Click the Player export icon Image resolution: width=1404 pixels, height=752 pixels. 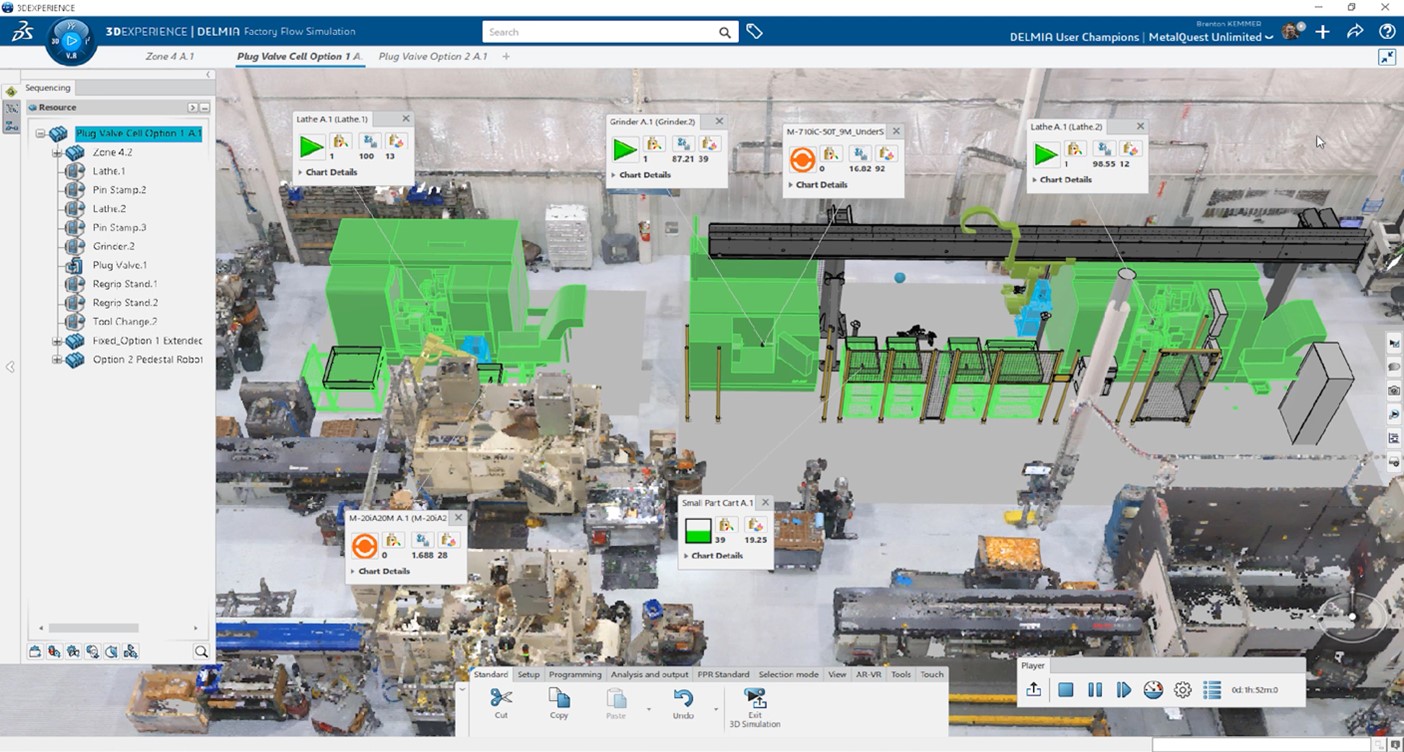click(x=1034, y=690)
